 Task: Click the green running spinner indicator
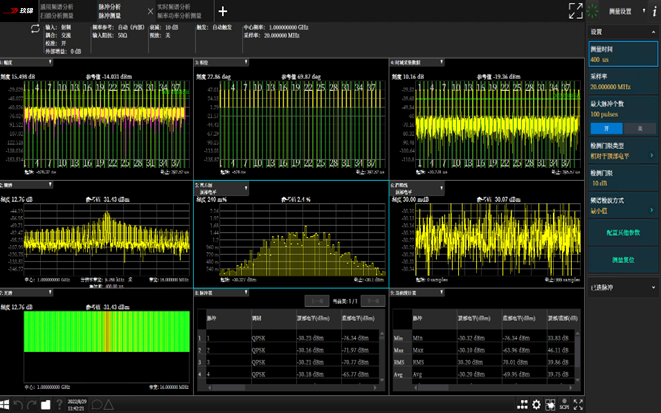coord(593,11)
